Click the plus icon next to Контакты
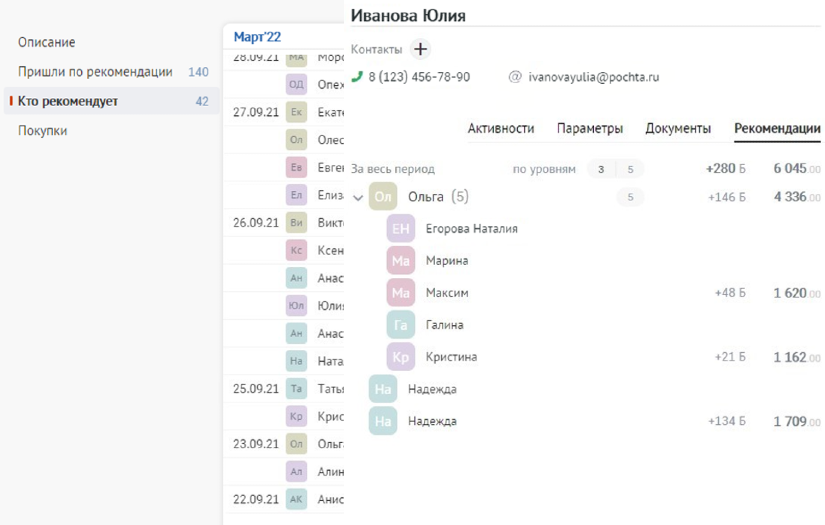825x525 pixels. click(420, 49)
